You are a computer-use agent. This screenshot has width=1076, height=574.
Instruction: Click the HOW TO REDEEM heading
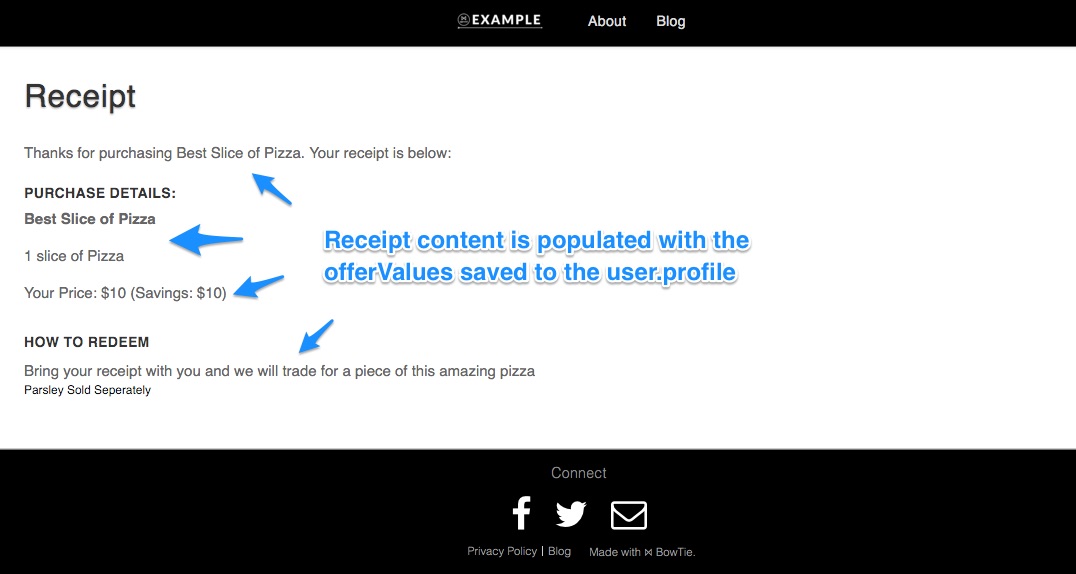point(86,342)
